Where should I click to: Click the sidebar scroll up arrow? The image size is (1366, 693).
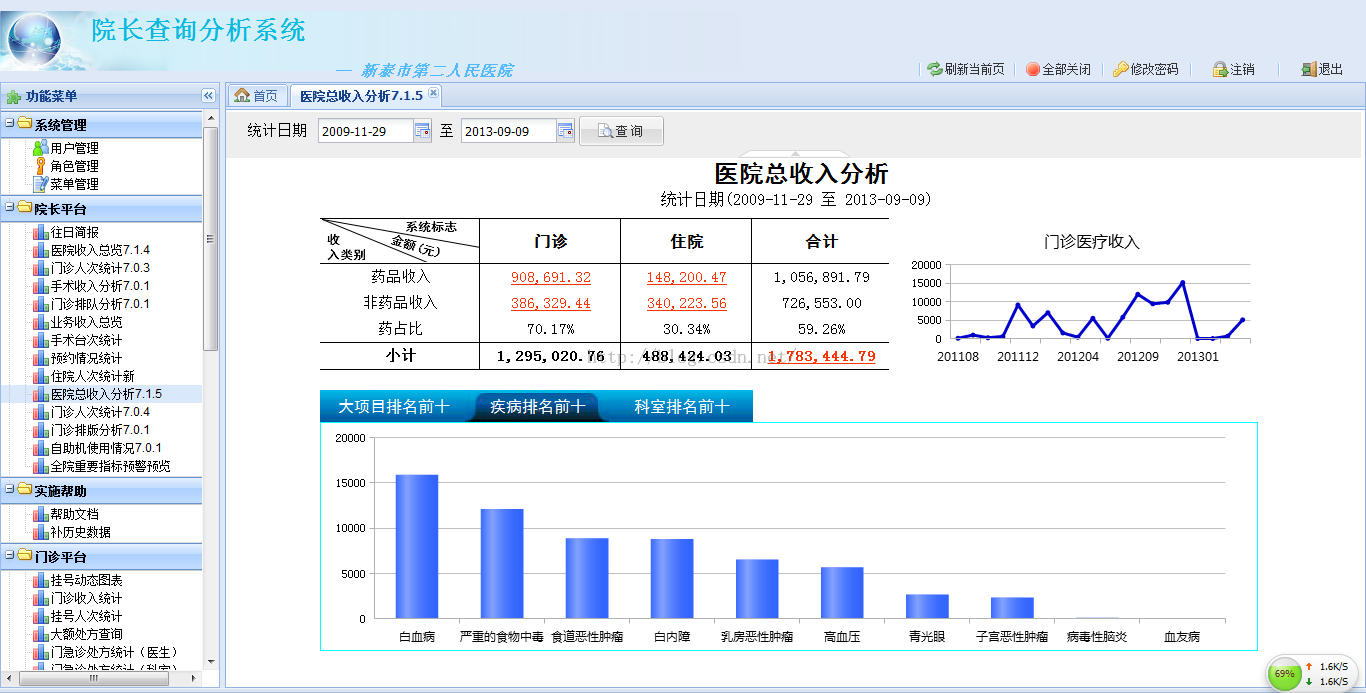pos(210,117)
